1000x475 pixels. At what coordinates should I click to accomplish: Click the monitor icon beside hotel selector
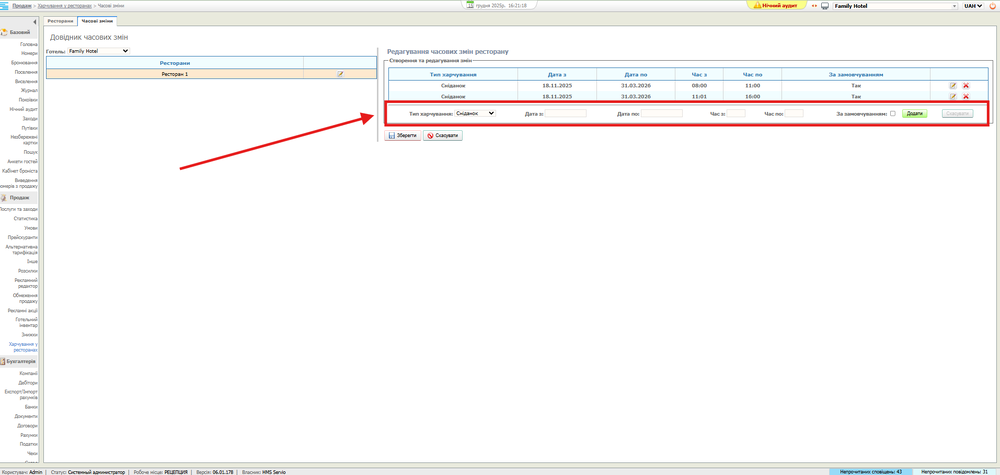[x=825, y=6]
